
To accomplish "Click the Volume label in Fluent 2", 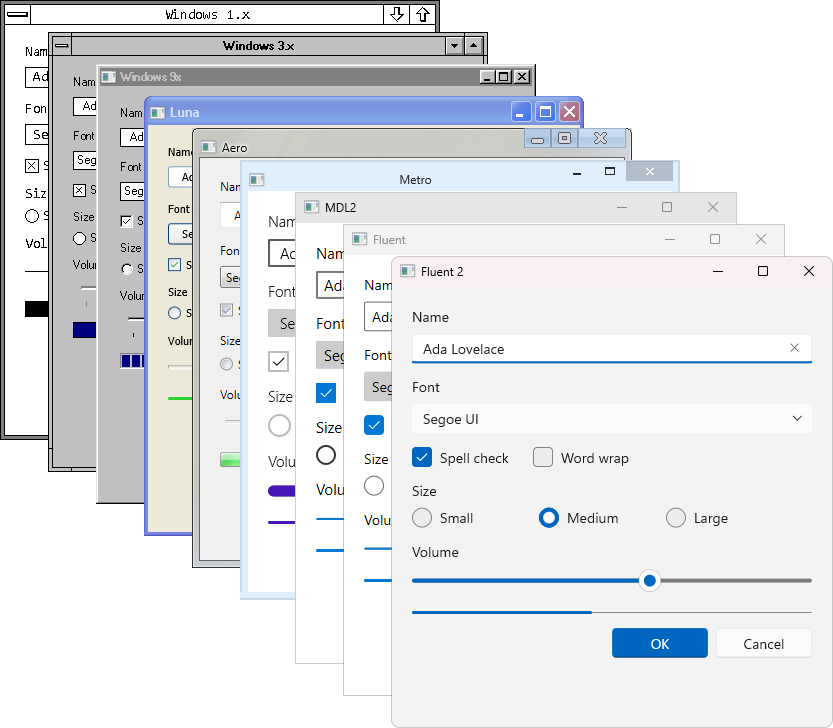I will coord(435,552).
